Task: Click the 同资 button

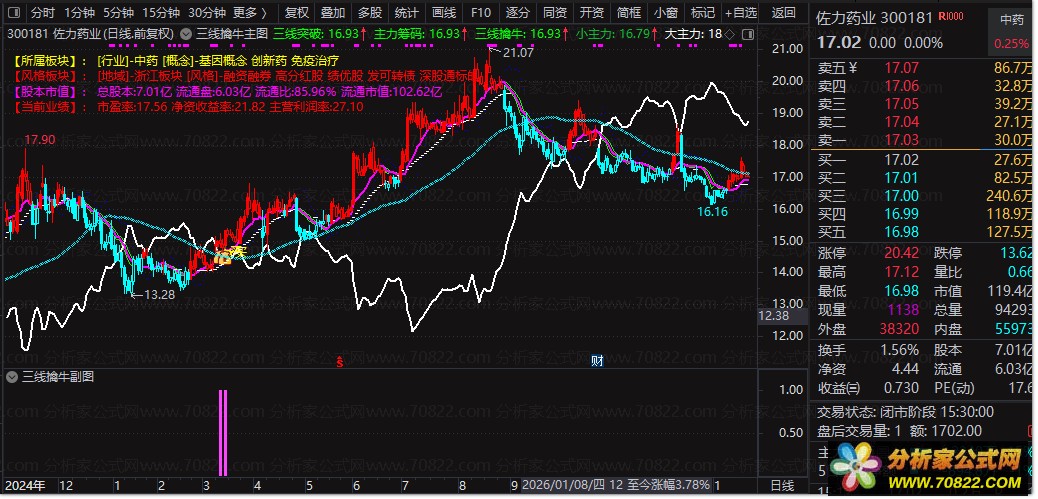Action: click(555, 13)
